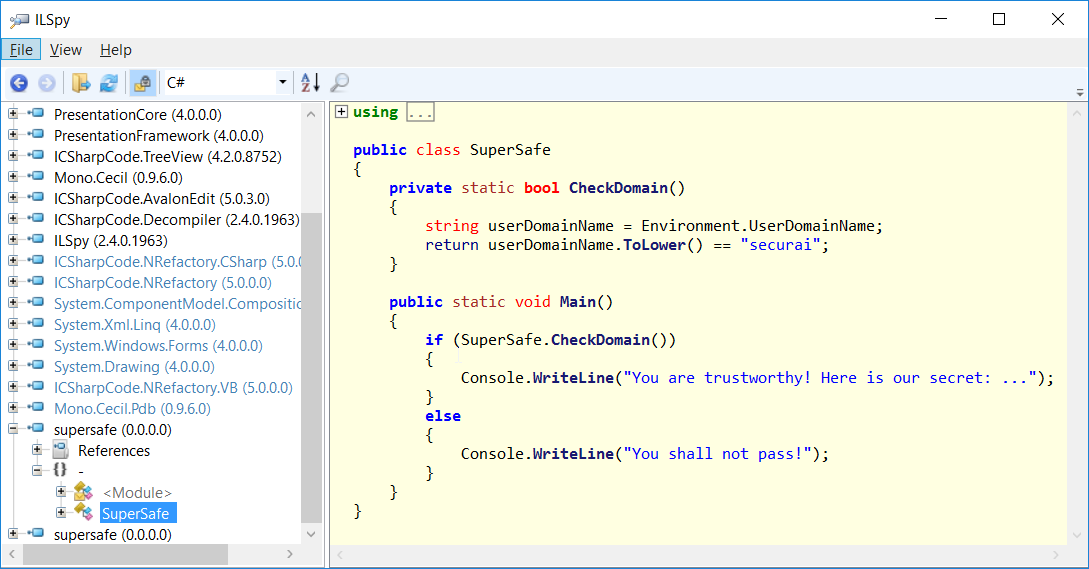This screenshot has height=569, width=1089.
Task: Expand the <Module> class node
Action: (x=61, y=492)
